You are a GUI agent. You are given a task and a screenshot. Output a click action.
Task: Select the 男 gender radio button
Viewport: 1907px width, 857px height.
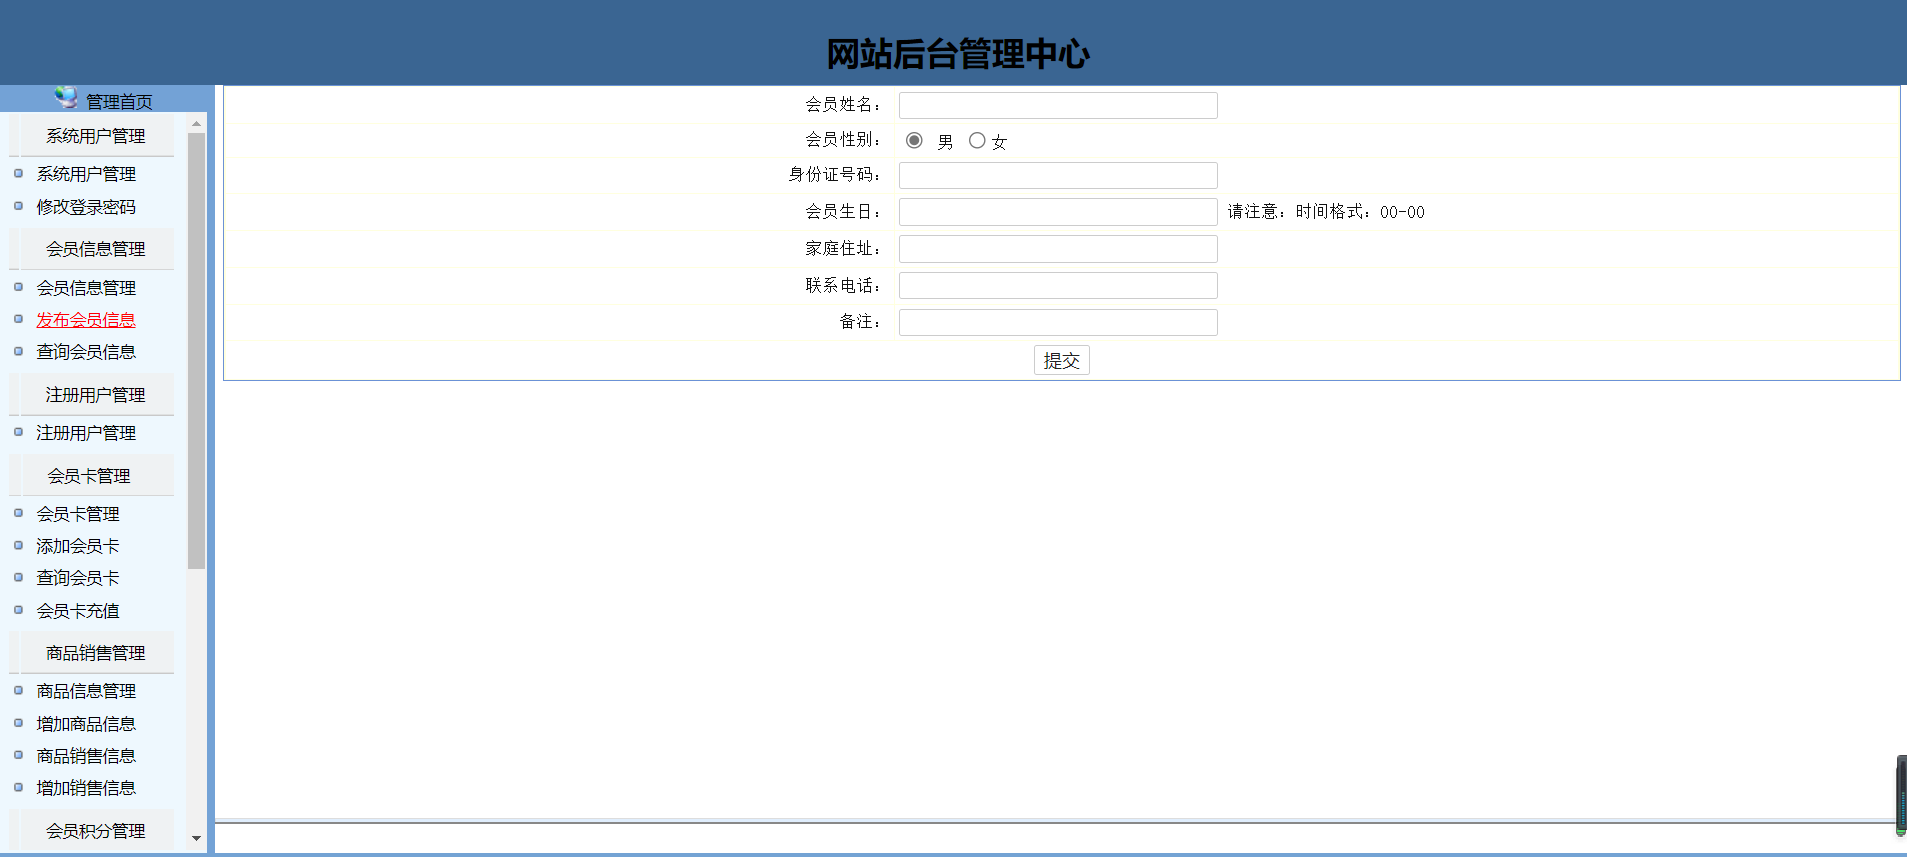(914, 141)
